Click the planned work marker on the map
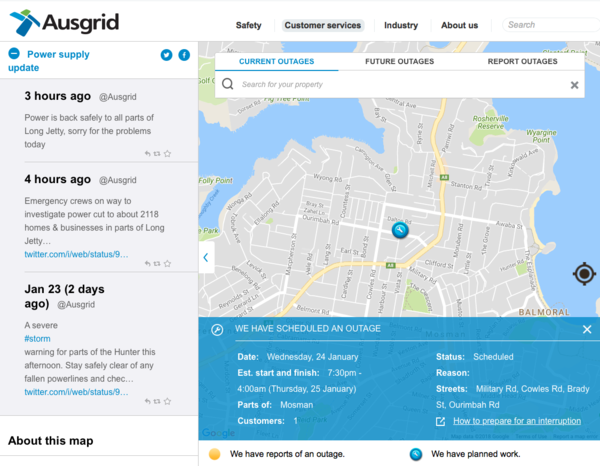Image resolution: width=600 pixels, height=466 pixels. click(400, 230)
